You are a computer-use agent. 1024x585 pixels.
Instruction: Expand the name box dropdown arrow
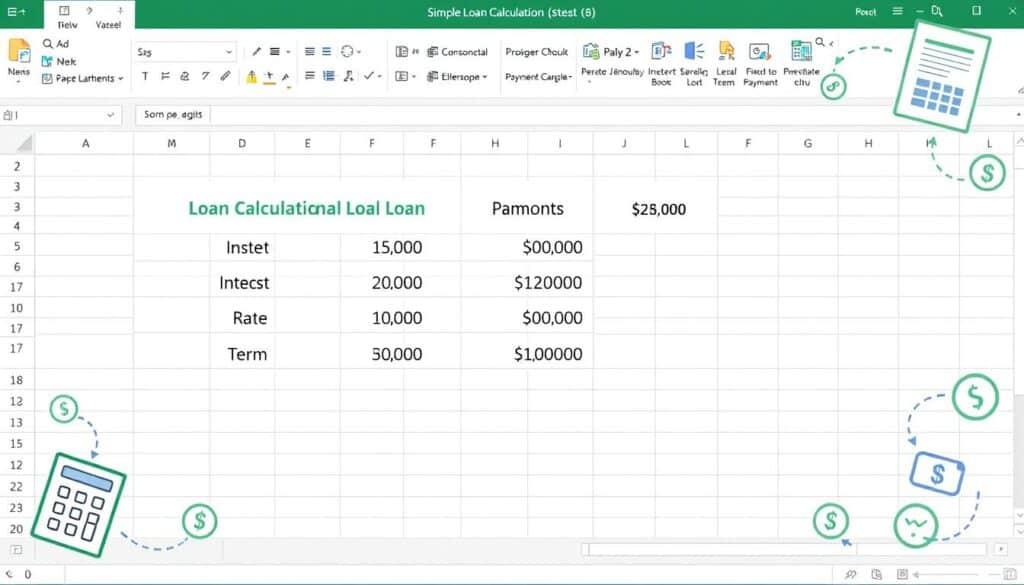pos(110,115)
